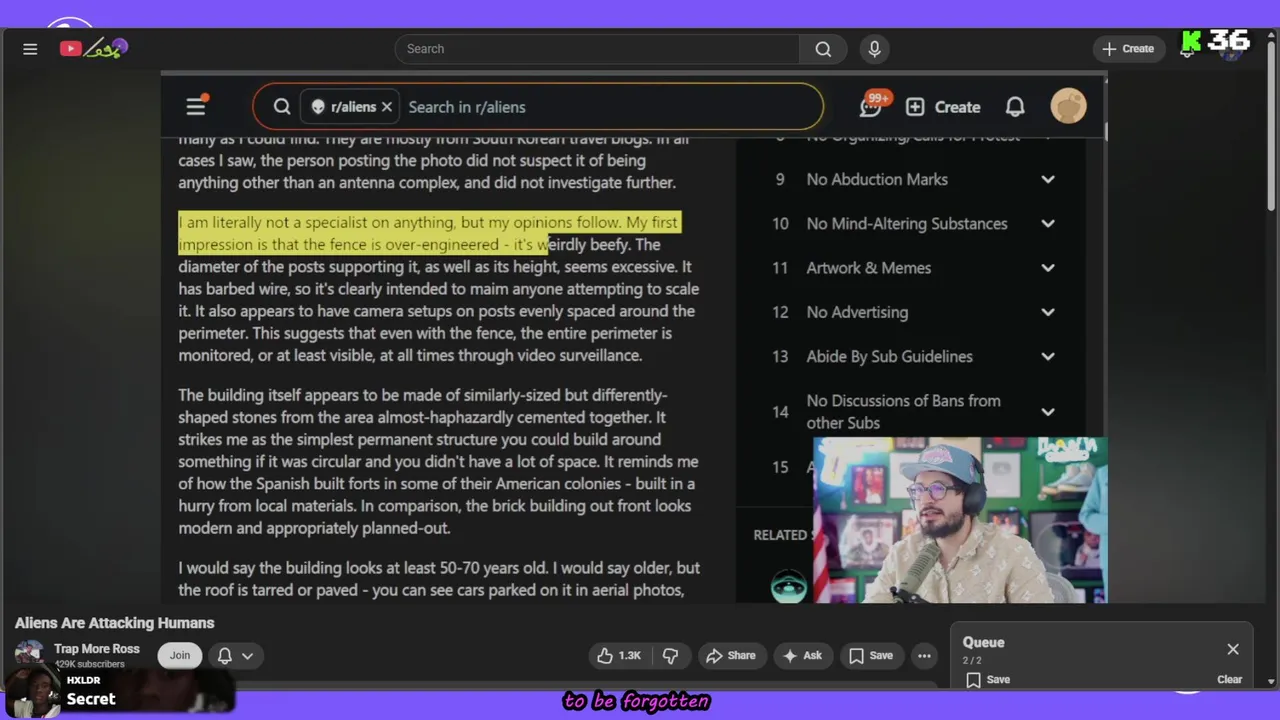Open the Trap More Ross channel avatar

coord(29,655)
